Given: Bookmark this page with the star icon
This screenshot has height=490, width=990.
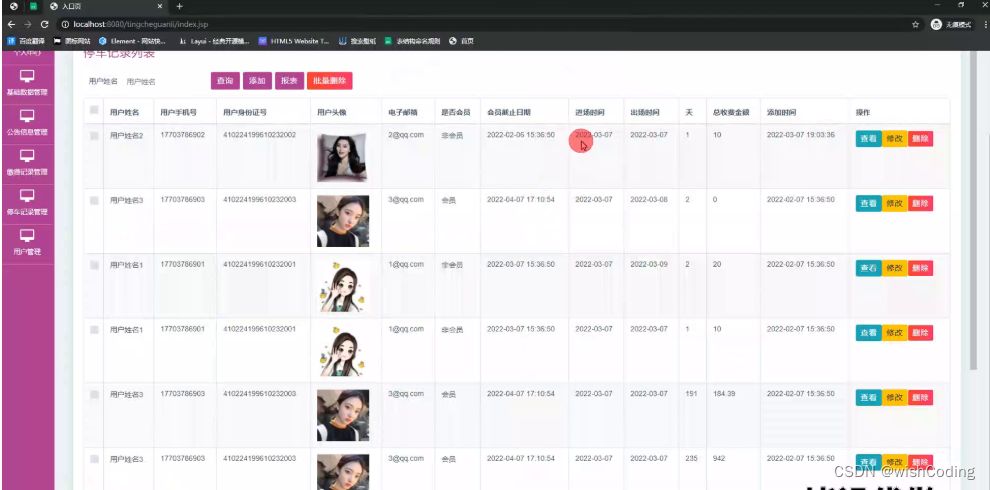Looking at the screenshot, I should [x=915, y=25].
